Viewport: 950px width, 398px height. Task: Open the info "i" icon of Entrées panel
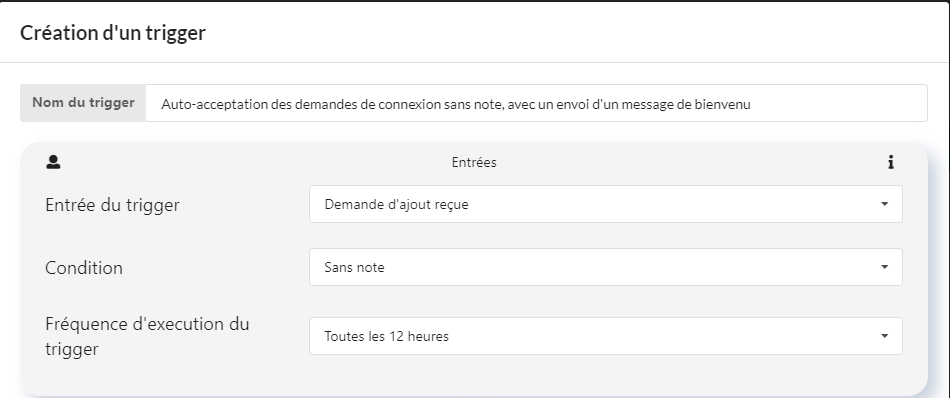[x=891, y=162]
